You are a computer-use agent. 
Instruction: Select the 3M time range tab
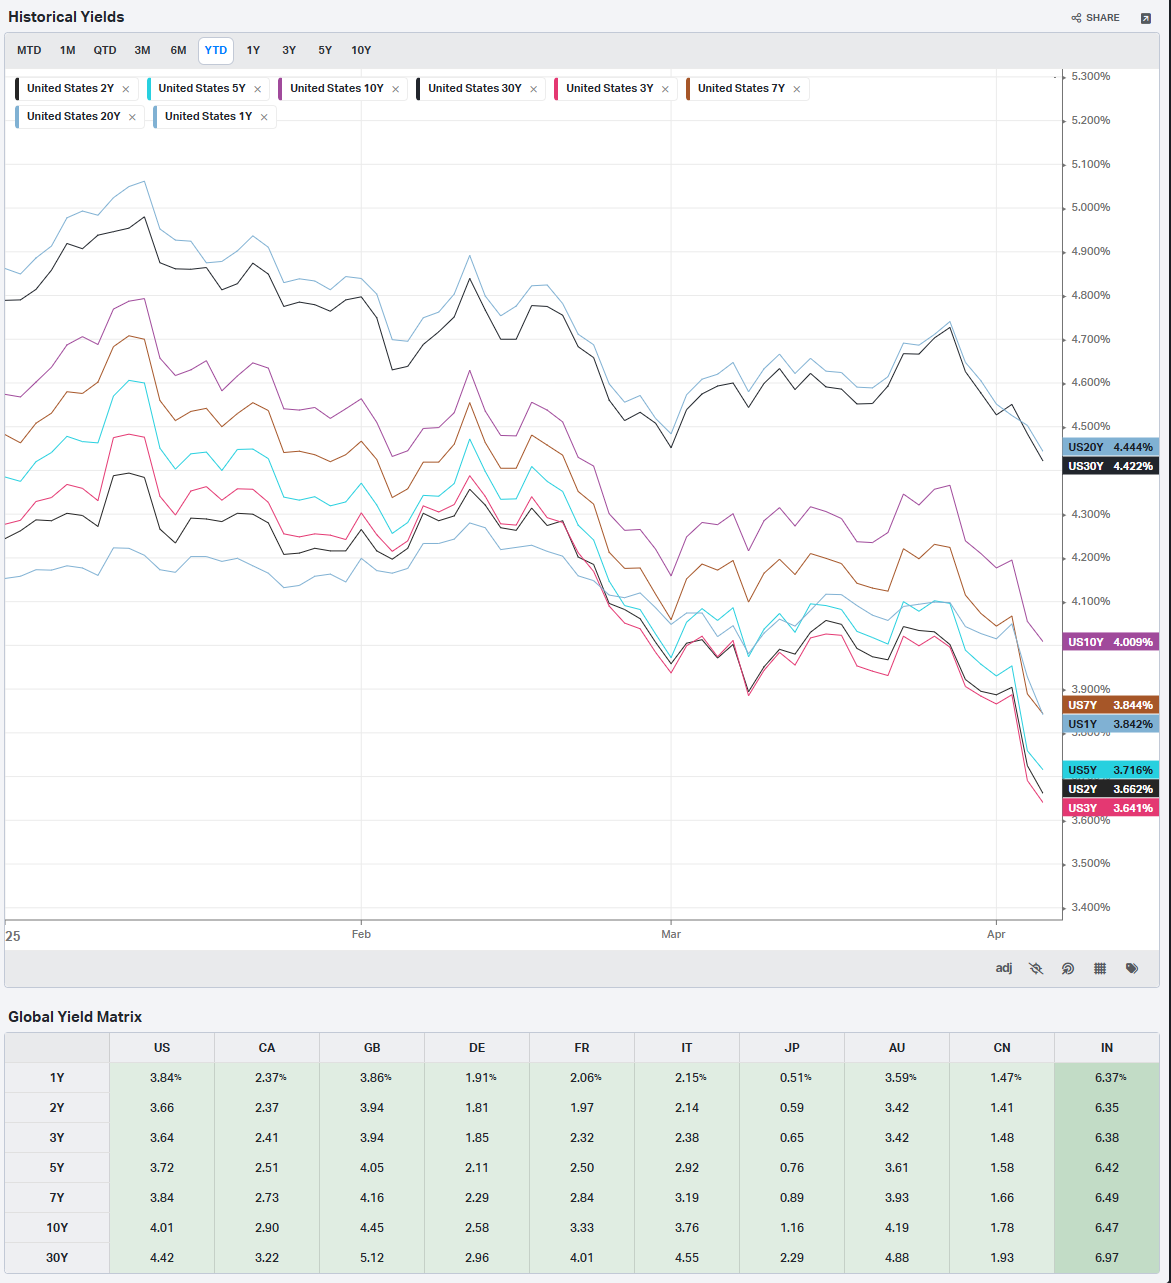coord(142,50)
